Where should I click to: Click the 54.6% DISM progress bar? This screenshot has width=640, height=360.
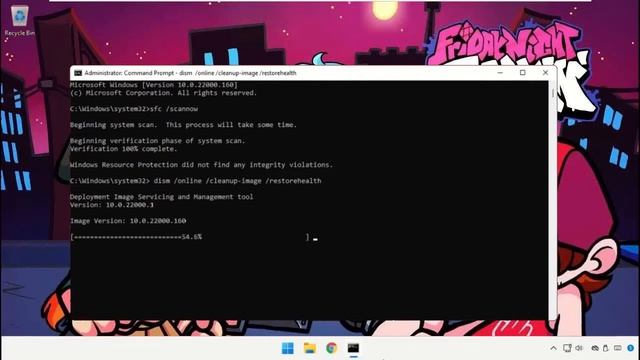click(x=190, y=237)
